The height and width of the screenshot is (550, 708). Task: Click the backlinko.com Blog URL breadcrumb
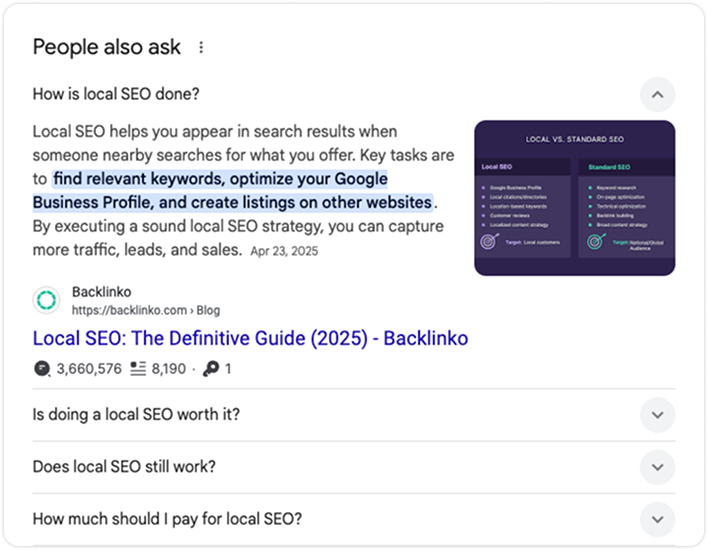click(146, 310)
